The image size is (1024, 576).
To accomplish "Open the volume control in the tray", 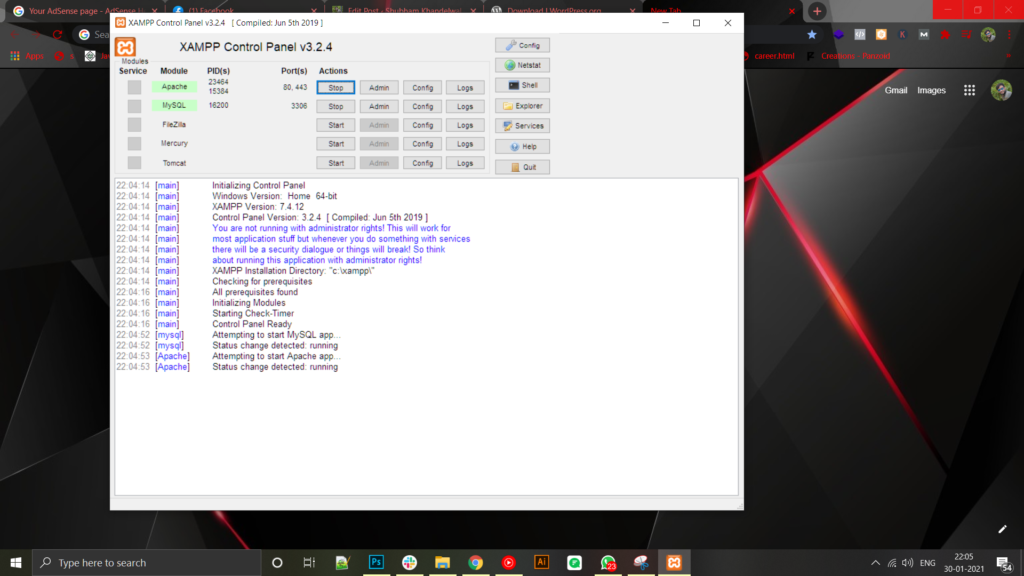I will pos(908,562).
